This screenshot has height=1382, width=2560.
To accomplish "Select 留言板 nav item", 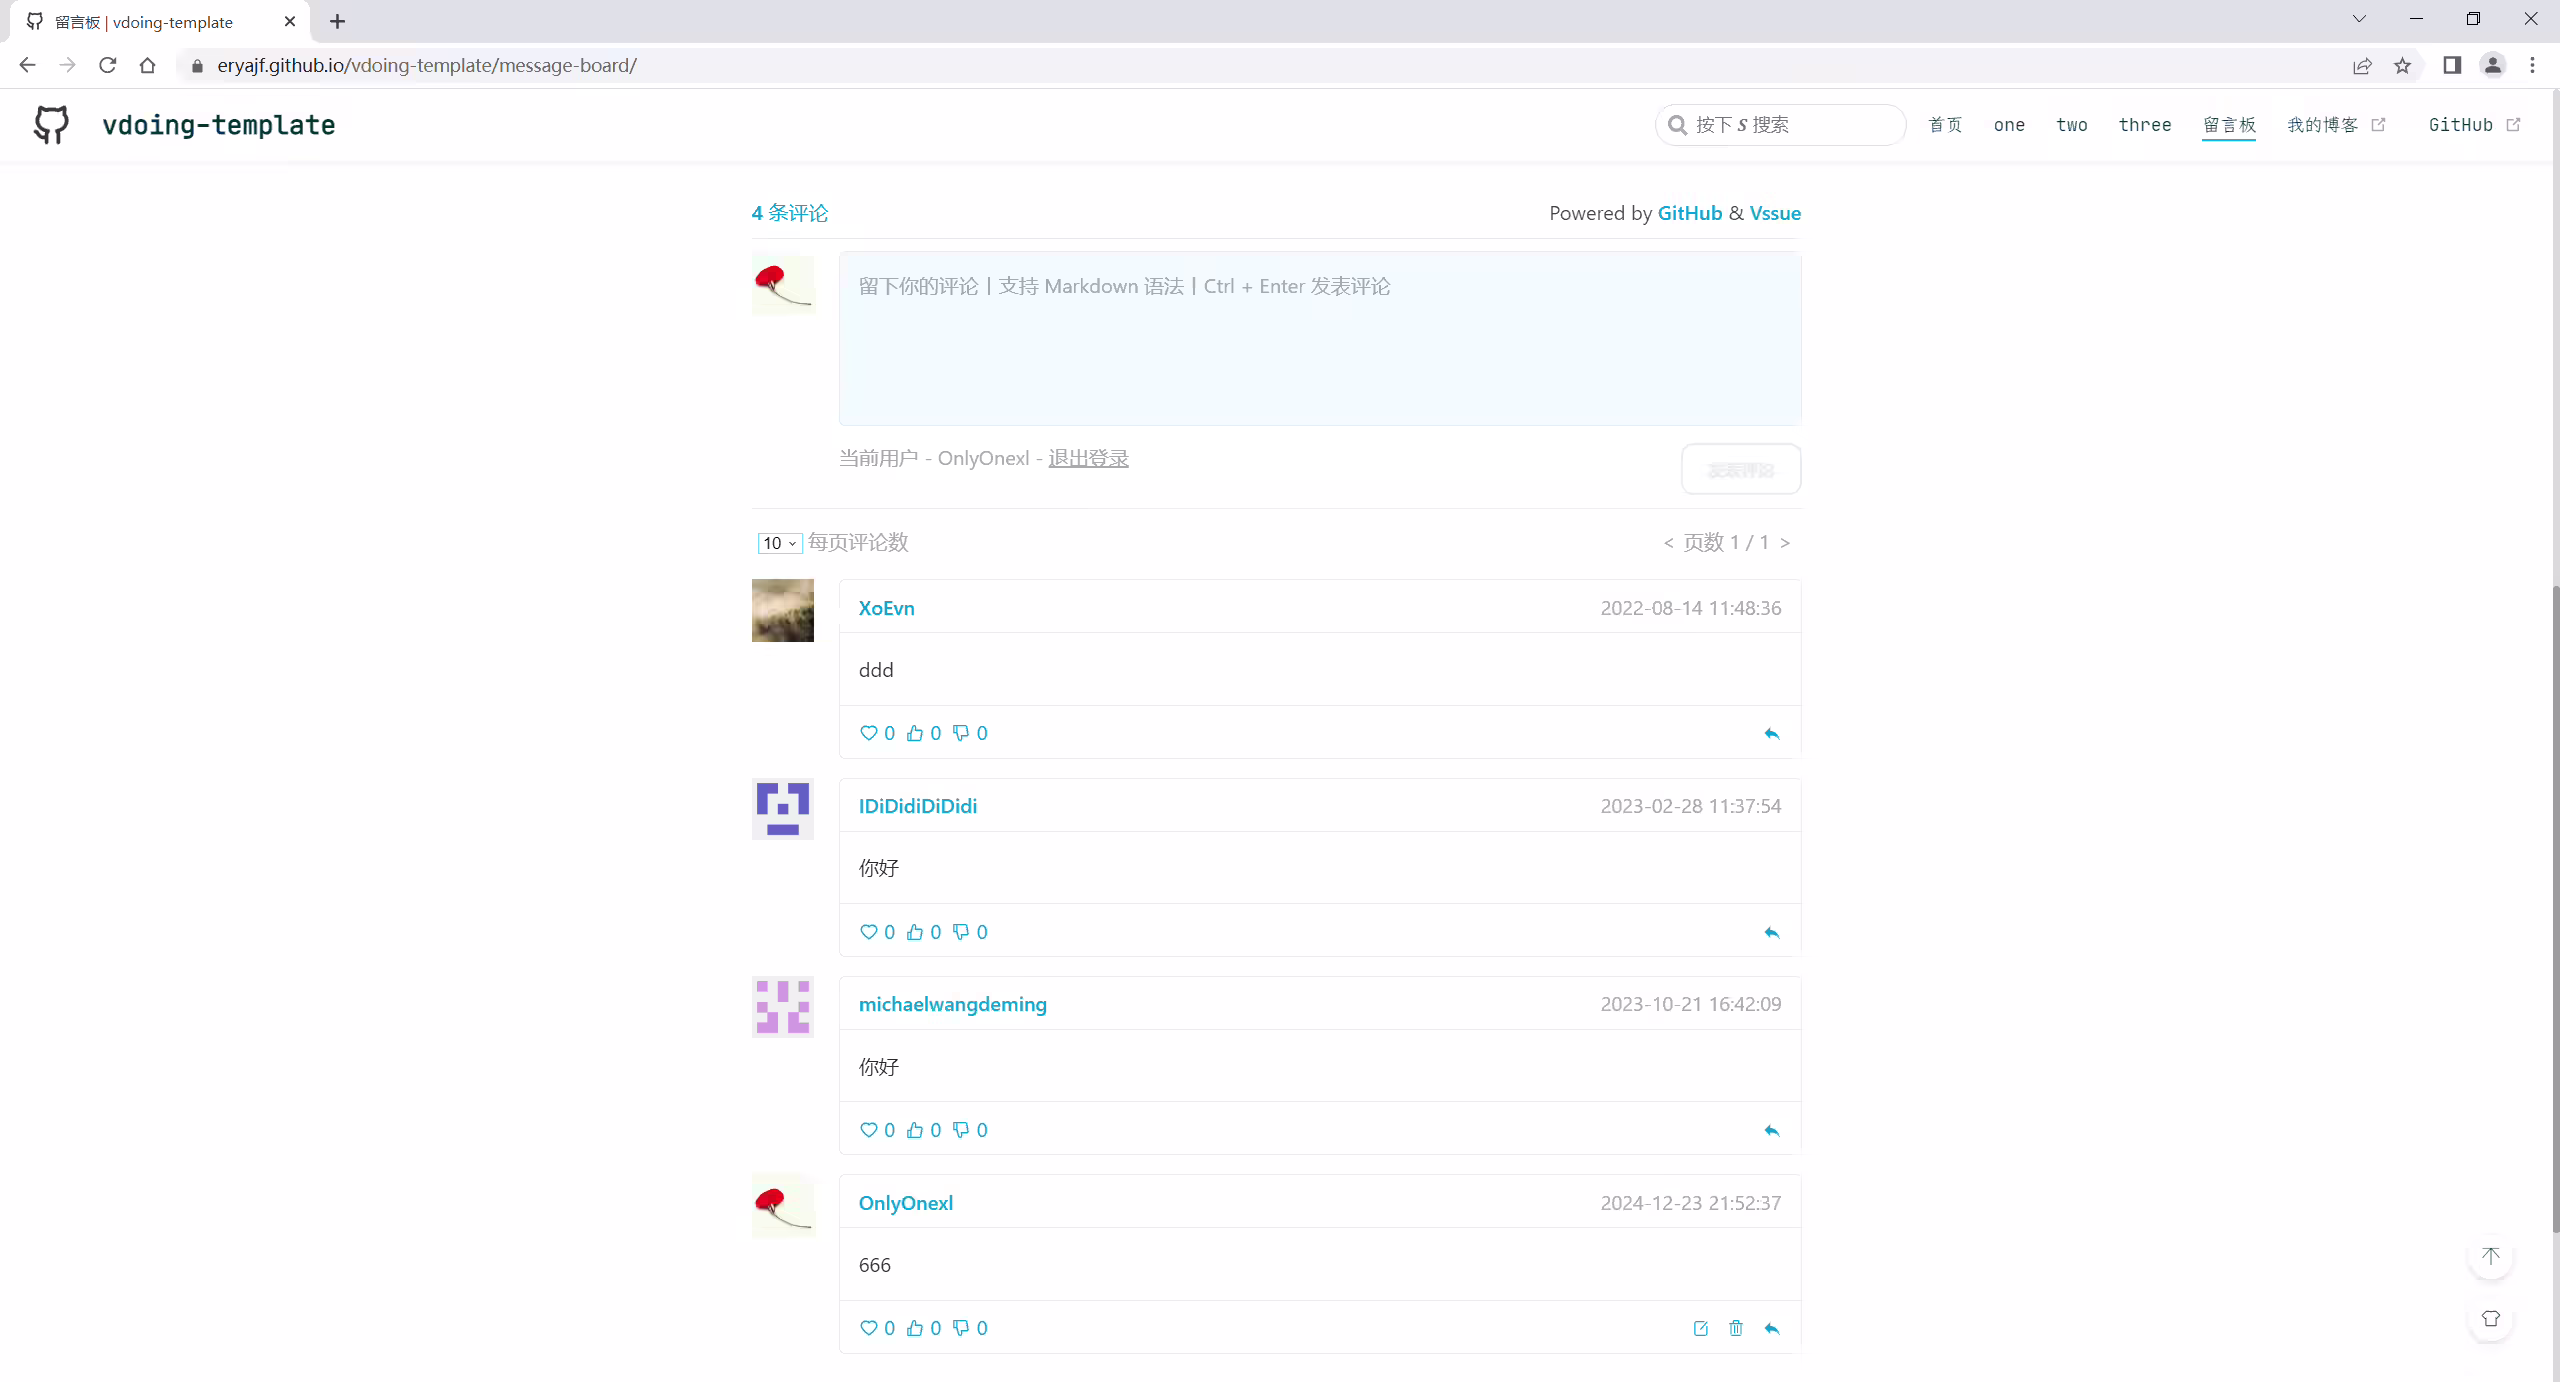I will pyautogui.click(x=2229, y=125).
